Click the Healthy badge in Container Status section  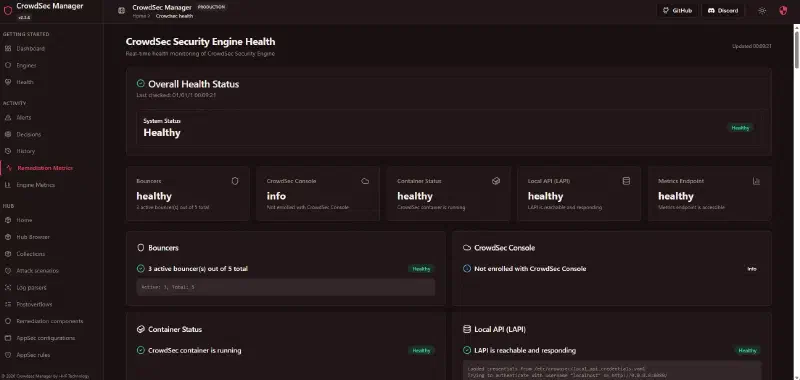(x=421, y=350)
